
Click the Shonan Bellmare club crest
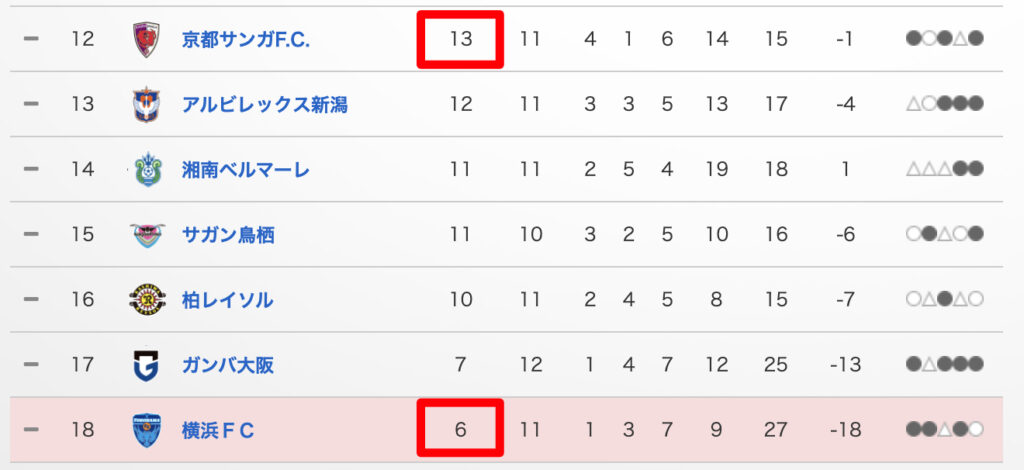(x=146, y=170)
